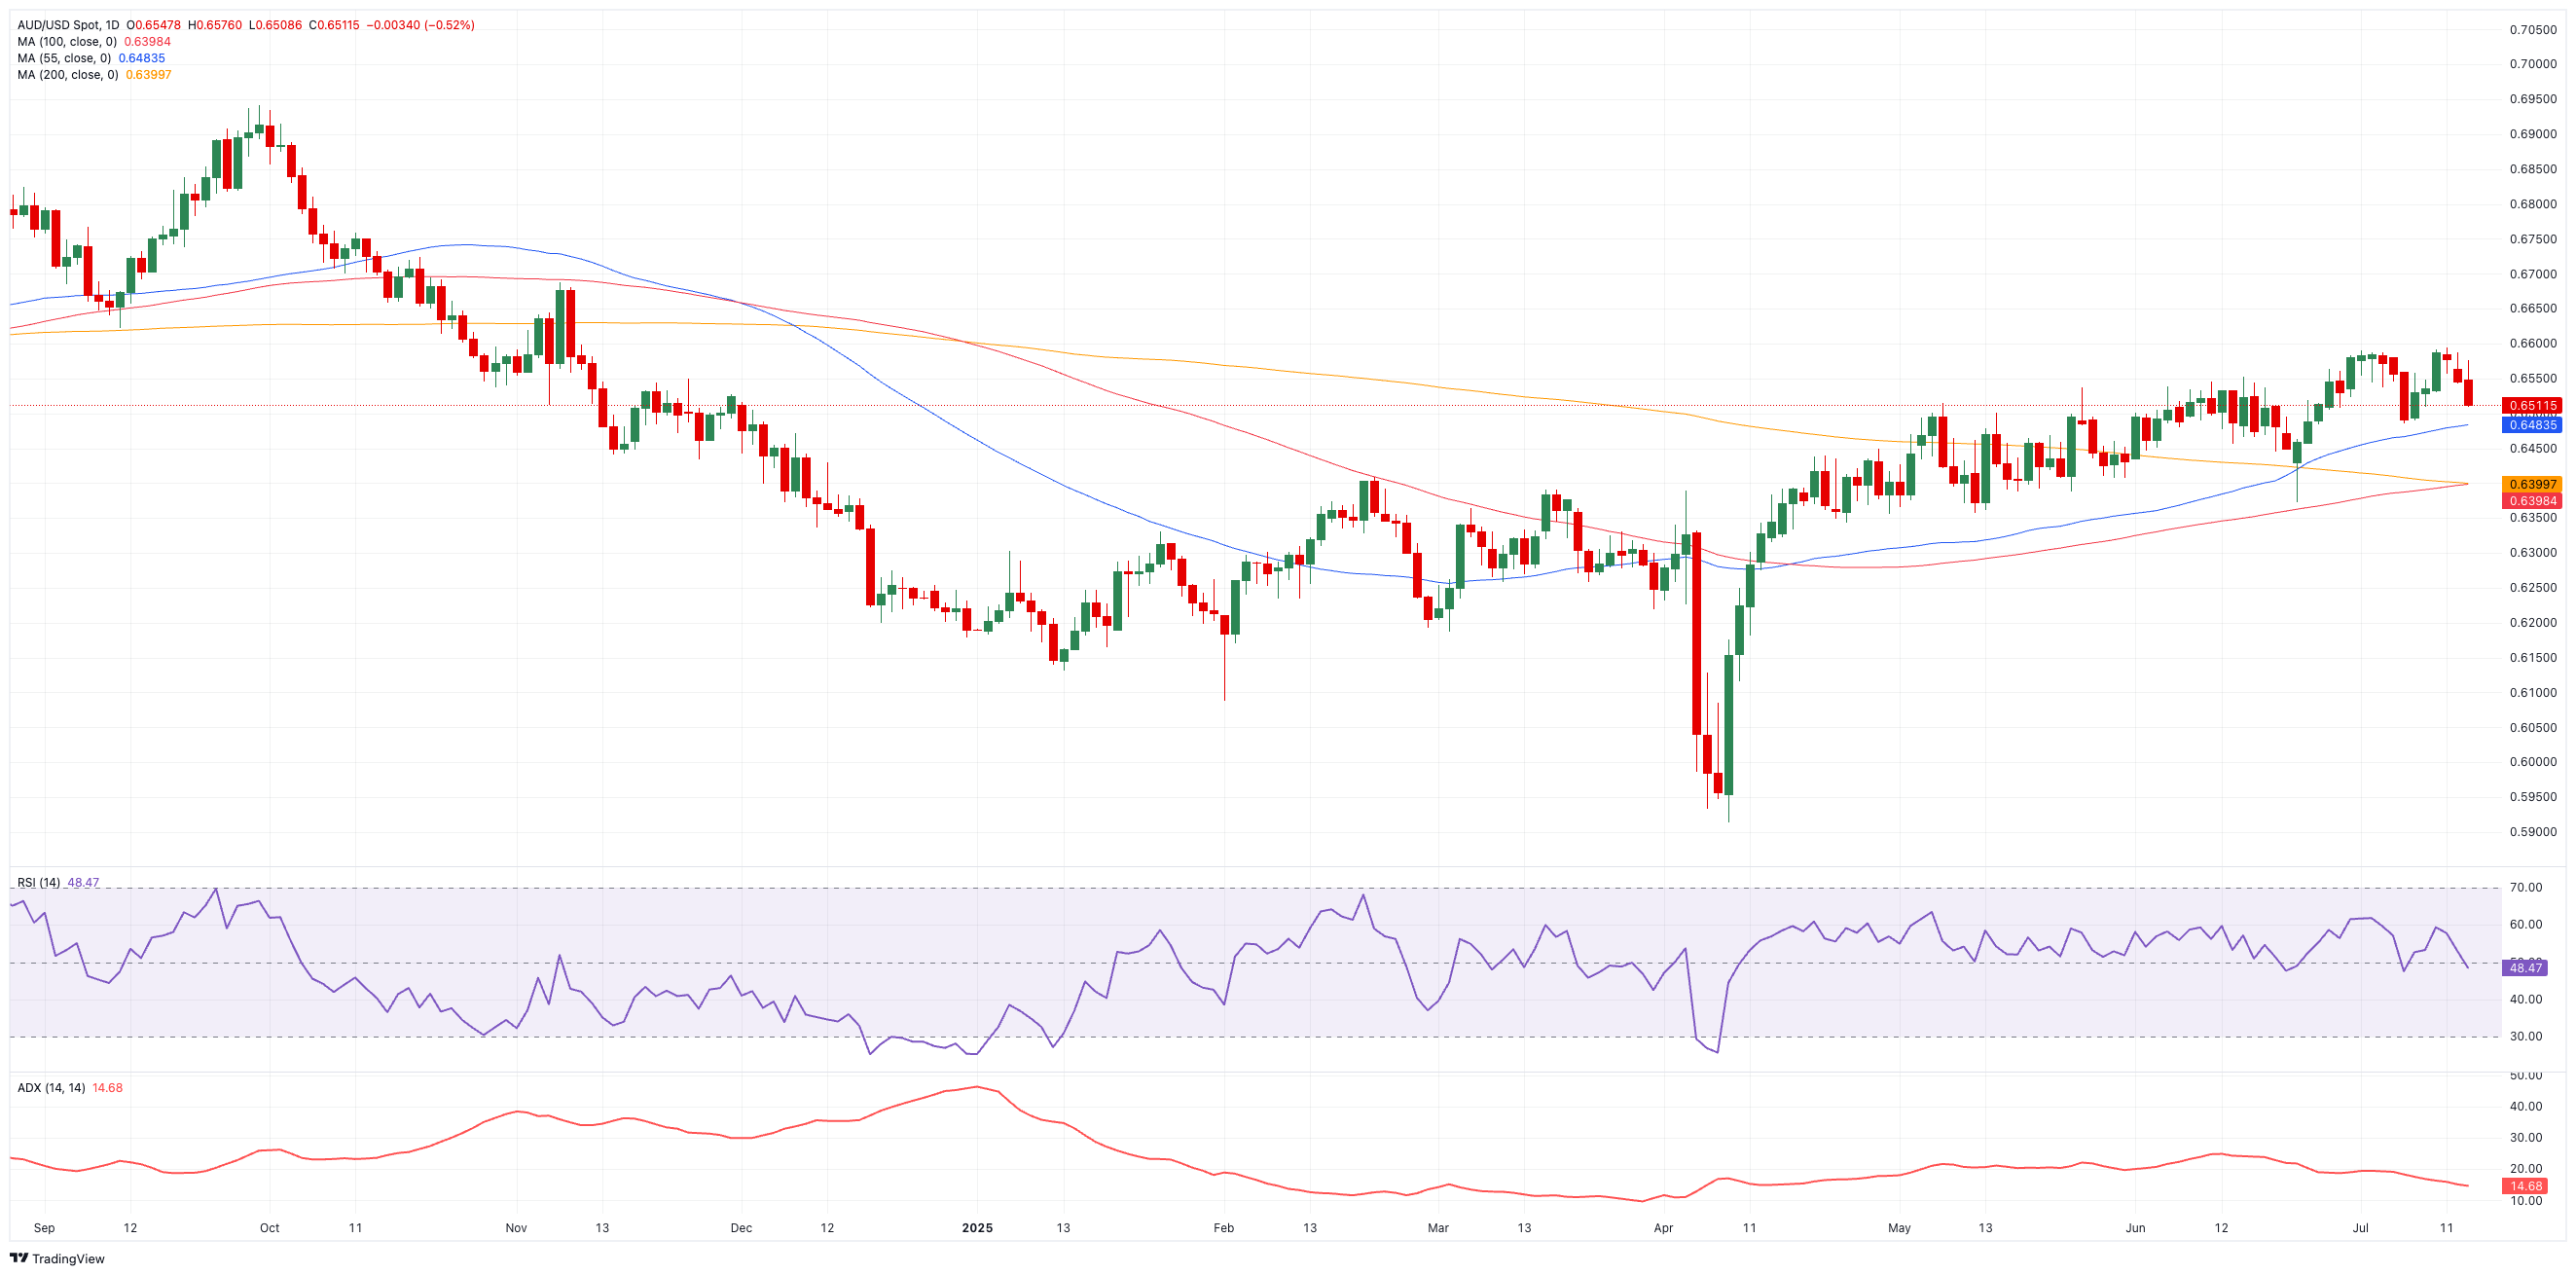Screen dimensions: 2576x1275
Task: Click the Oct label on the time axis
Action: point(269,1228)
